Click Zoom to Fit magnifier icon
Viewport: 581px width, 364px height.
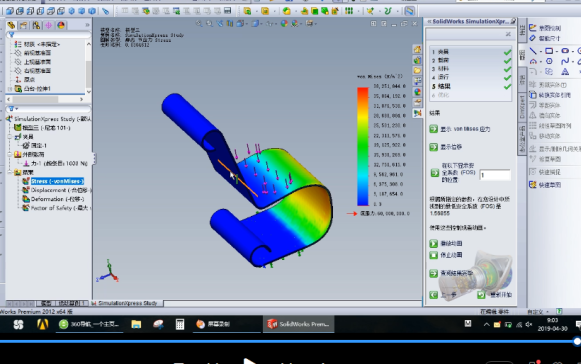(199, 24)
